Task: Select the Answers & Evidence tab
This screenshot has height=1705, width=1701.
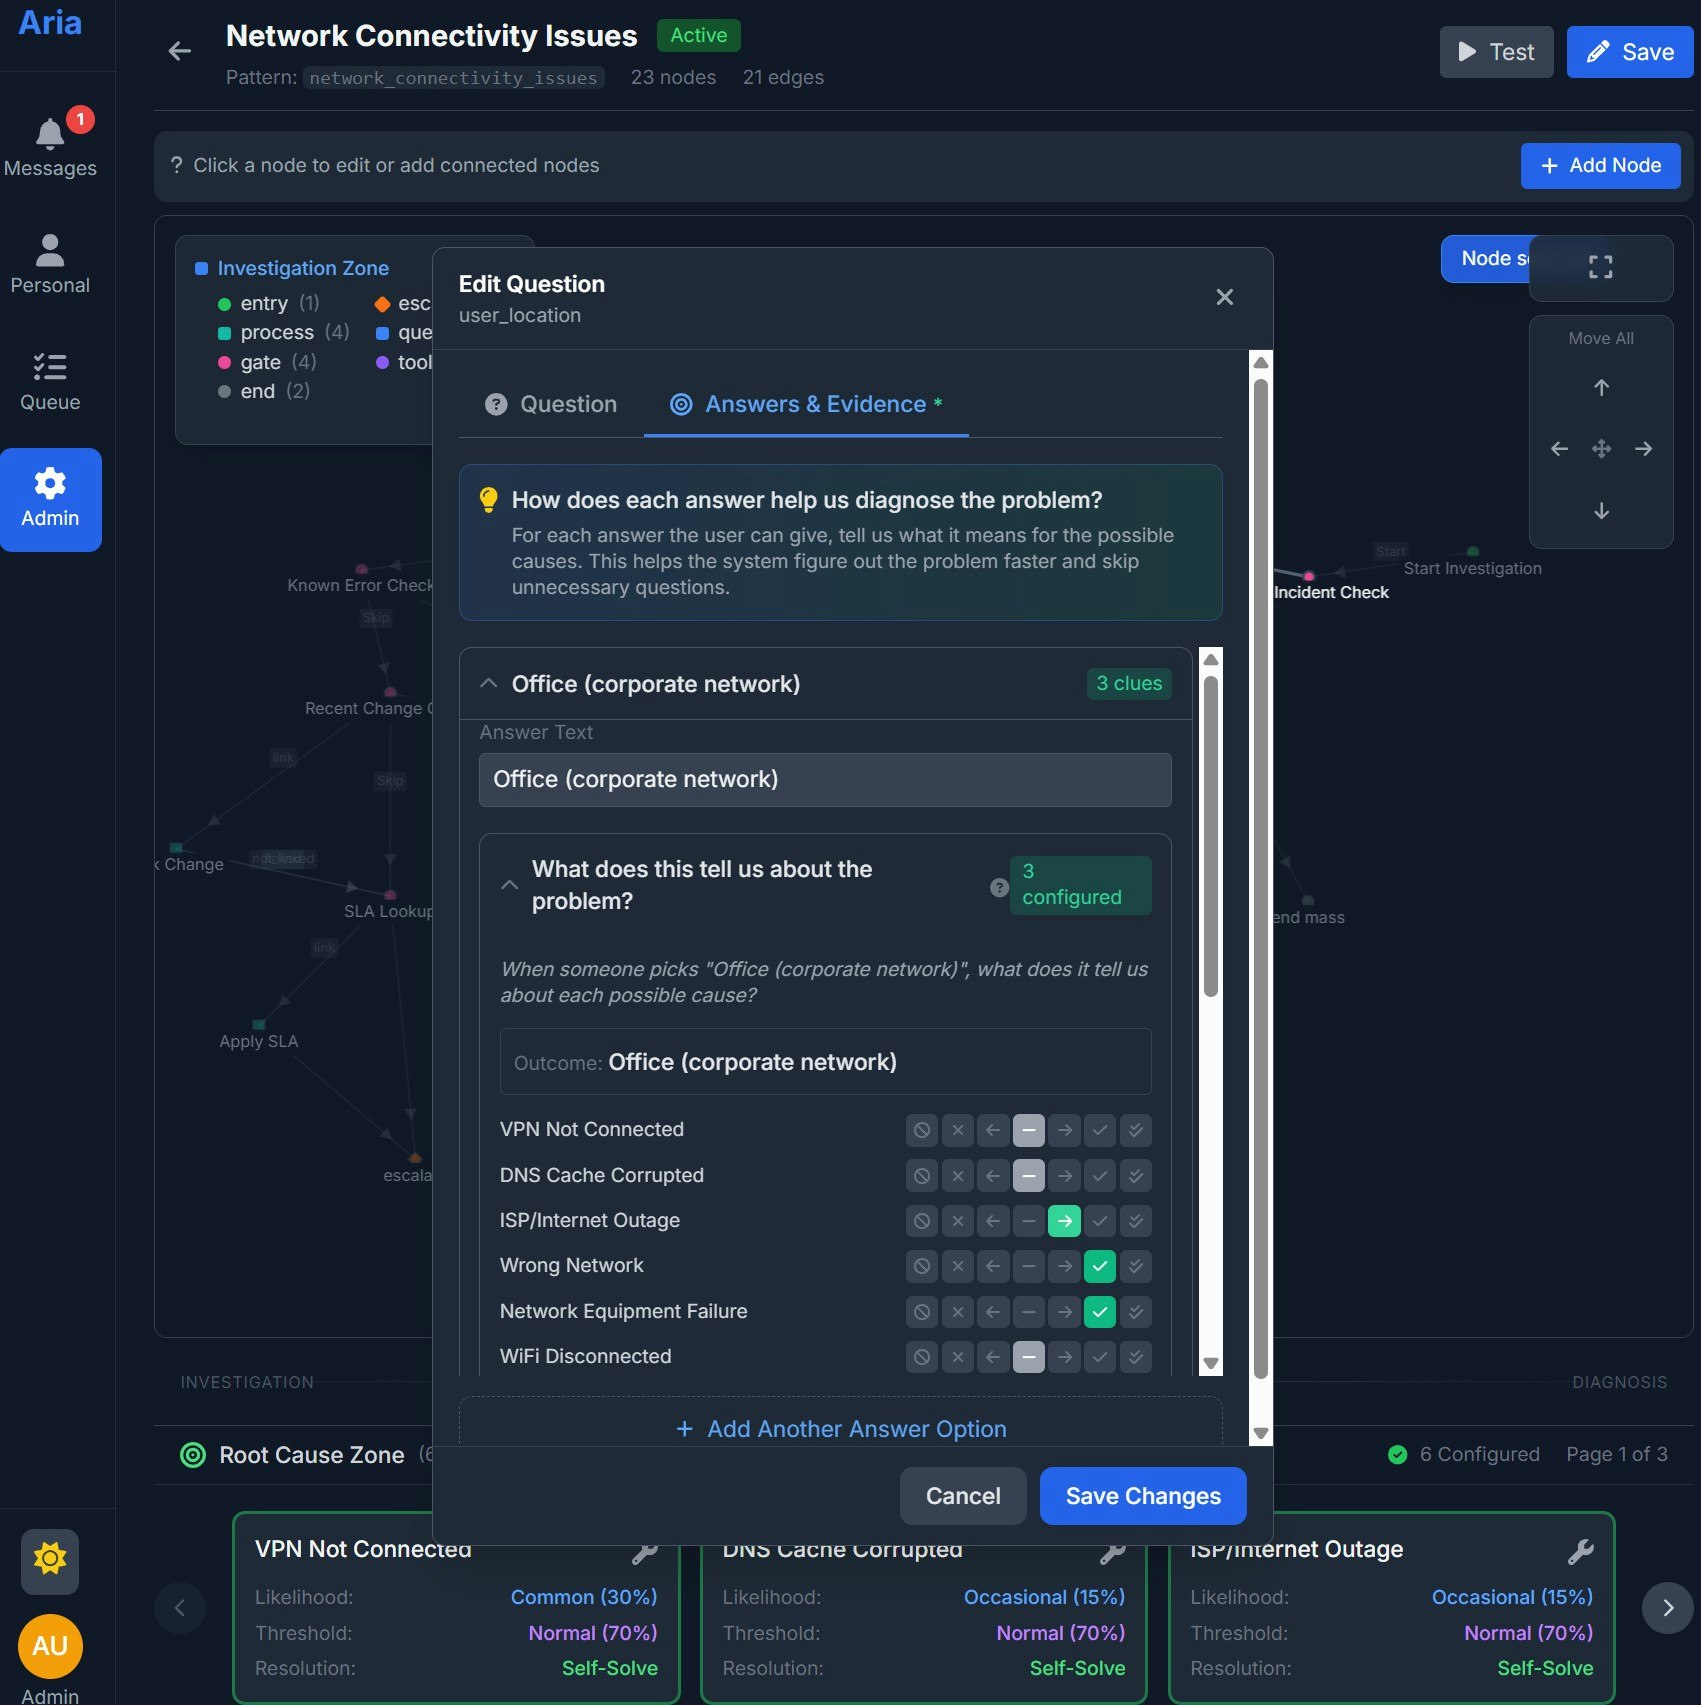Action: coord(805,404)
